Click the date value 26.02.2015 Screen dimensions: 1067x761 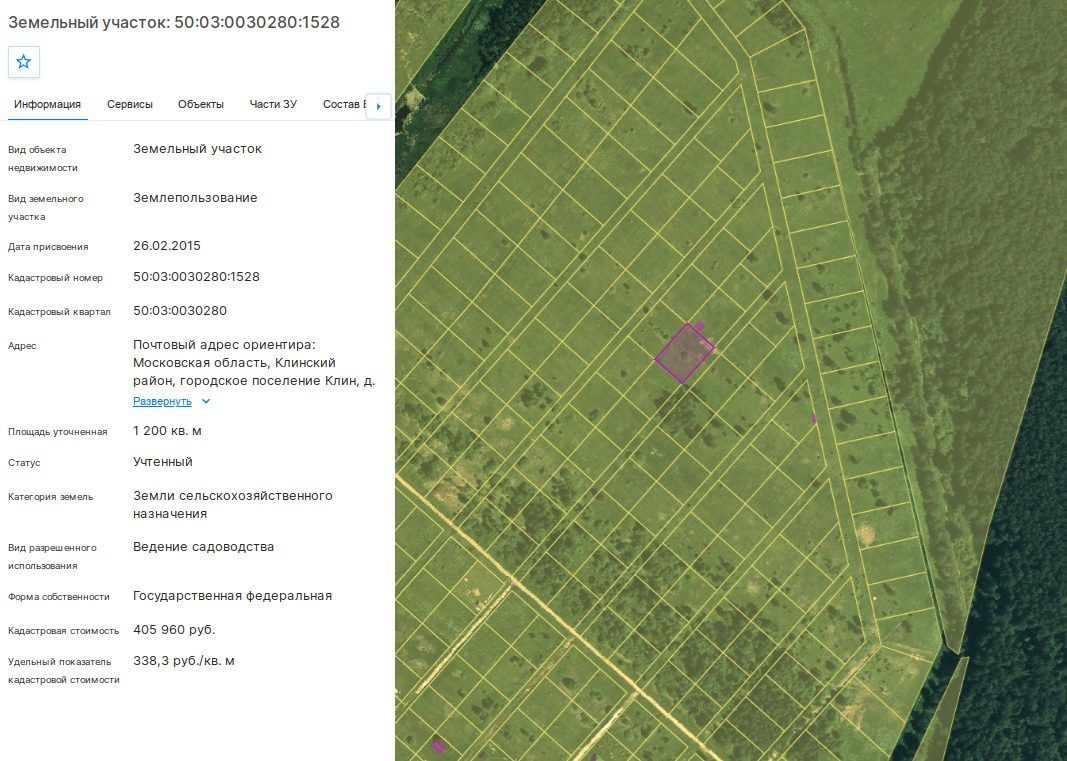coord(167,246)
